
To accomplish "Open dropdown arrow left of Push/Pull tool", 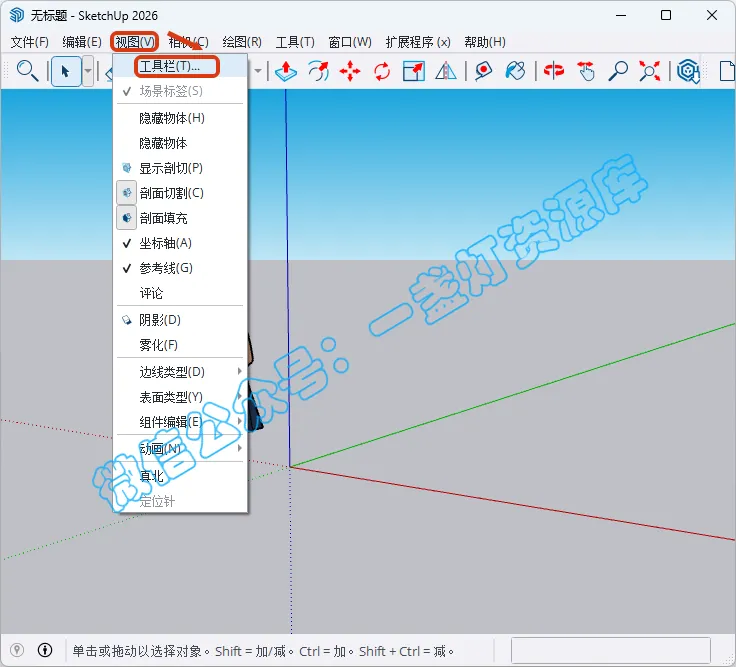I will coord(258,71).
